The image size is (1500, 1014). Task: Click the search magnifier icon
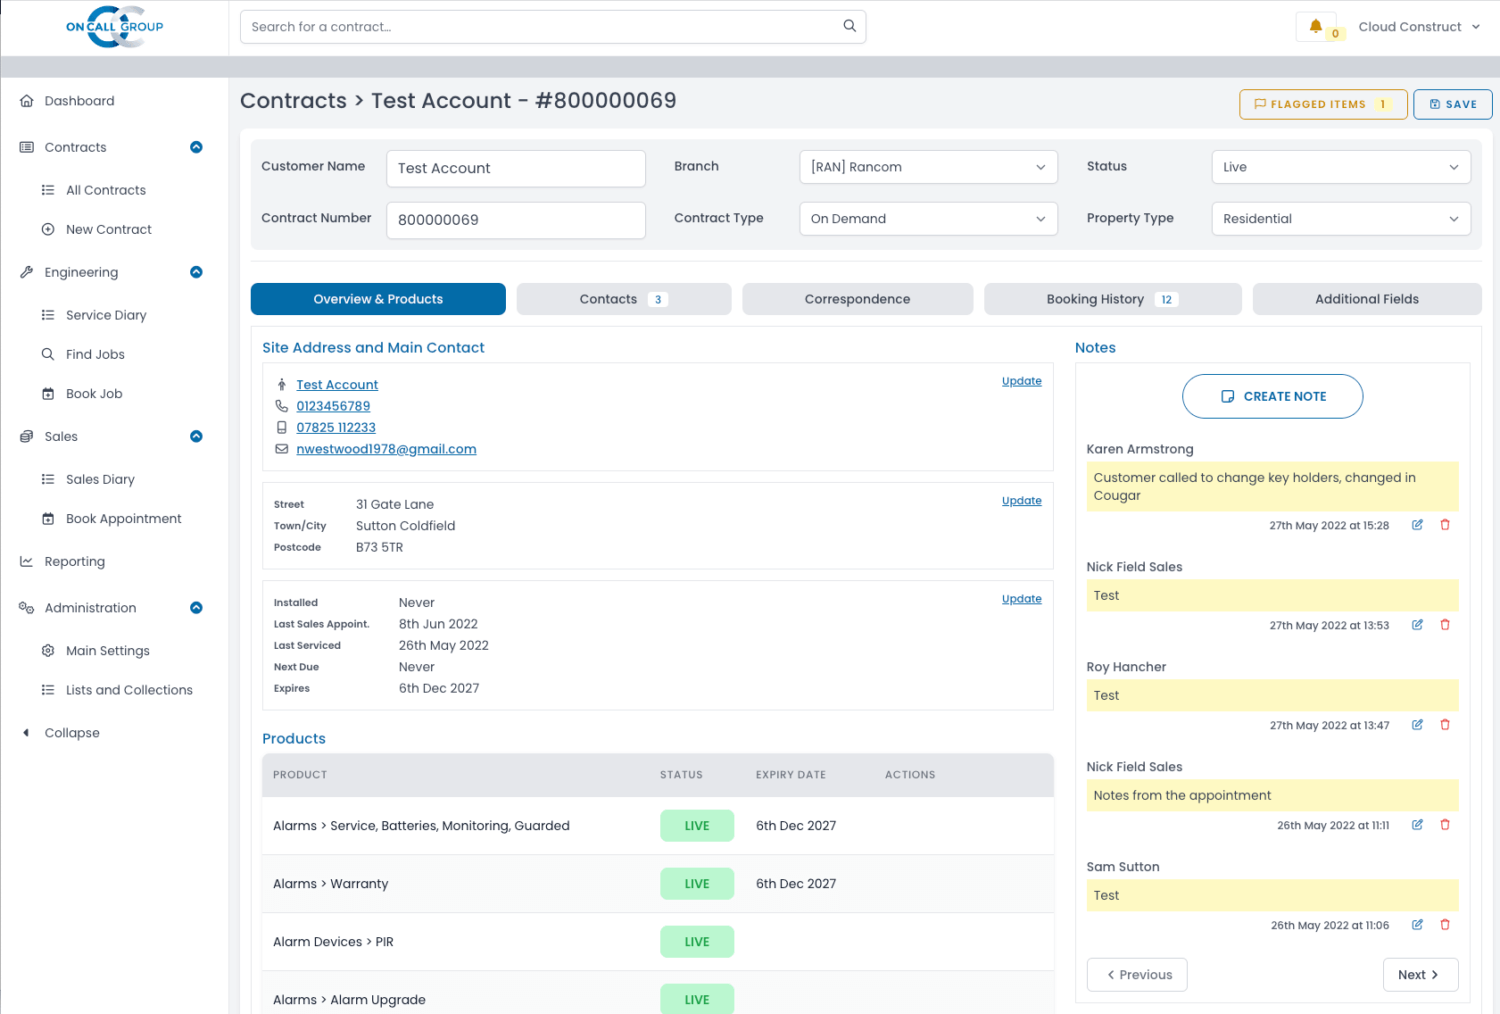849,26
